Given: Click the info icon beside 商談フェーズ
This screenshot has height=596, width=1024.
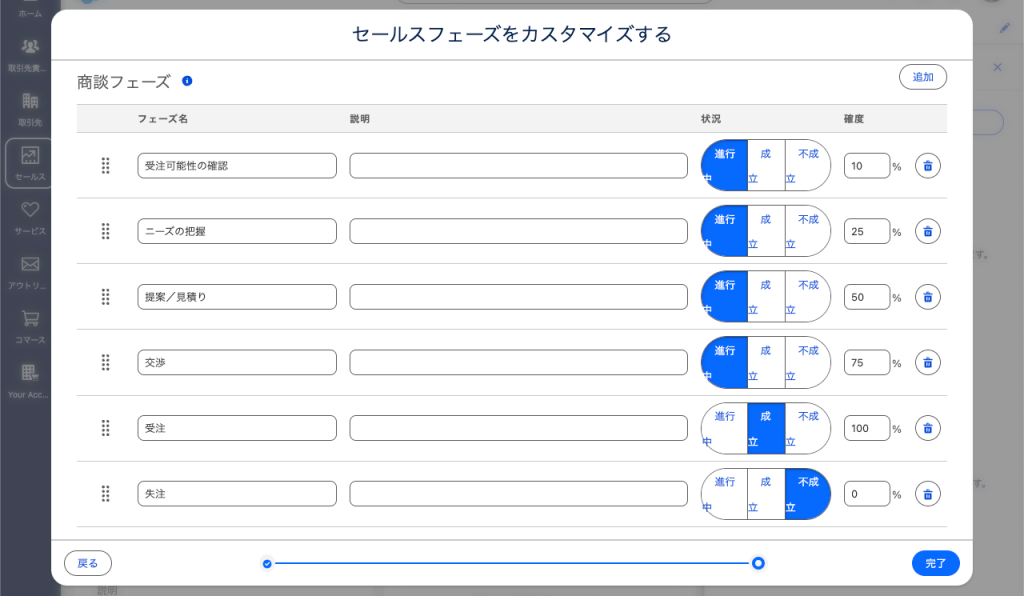Looking at the screenshot, I should tap(187, 81).
